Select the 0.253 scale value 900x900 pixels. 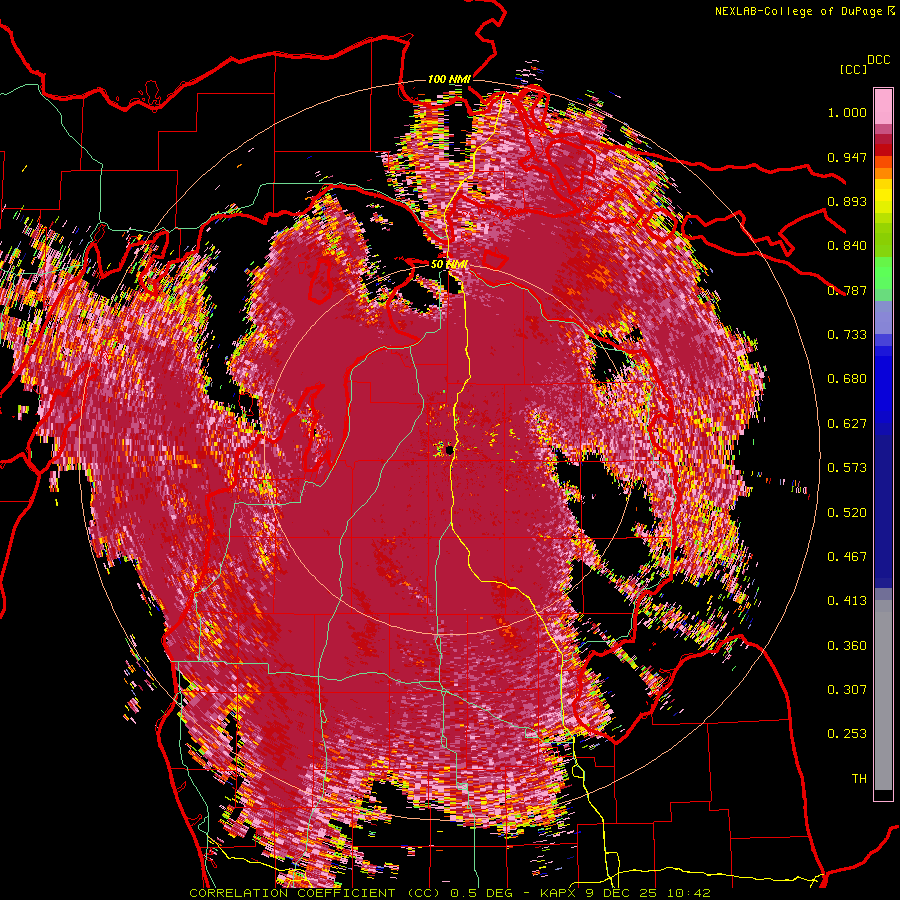click(847, 734)
